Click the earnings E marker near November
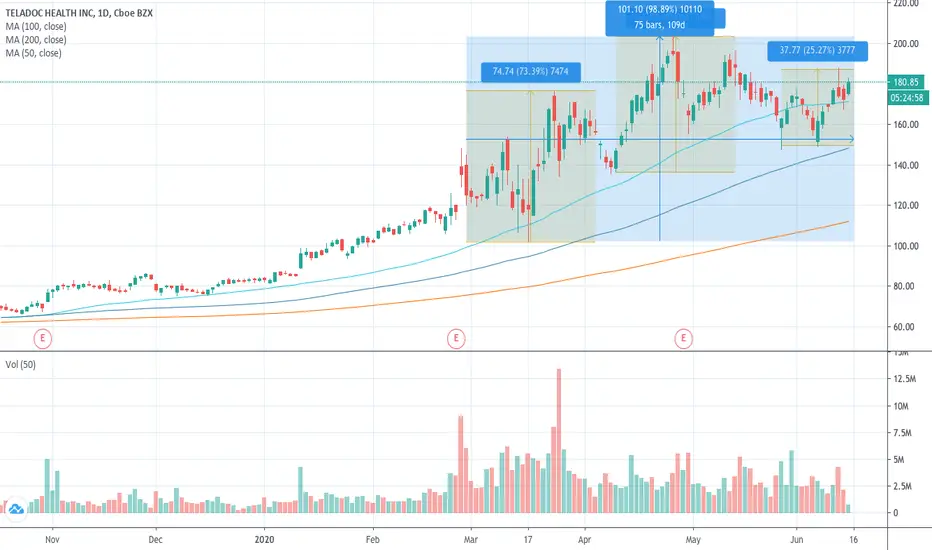This screenshot has width=932, height=550. (42, 338)
